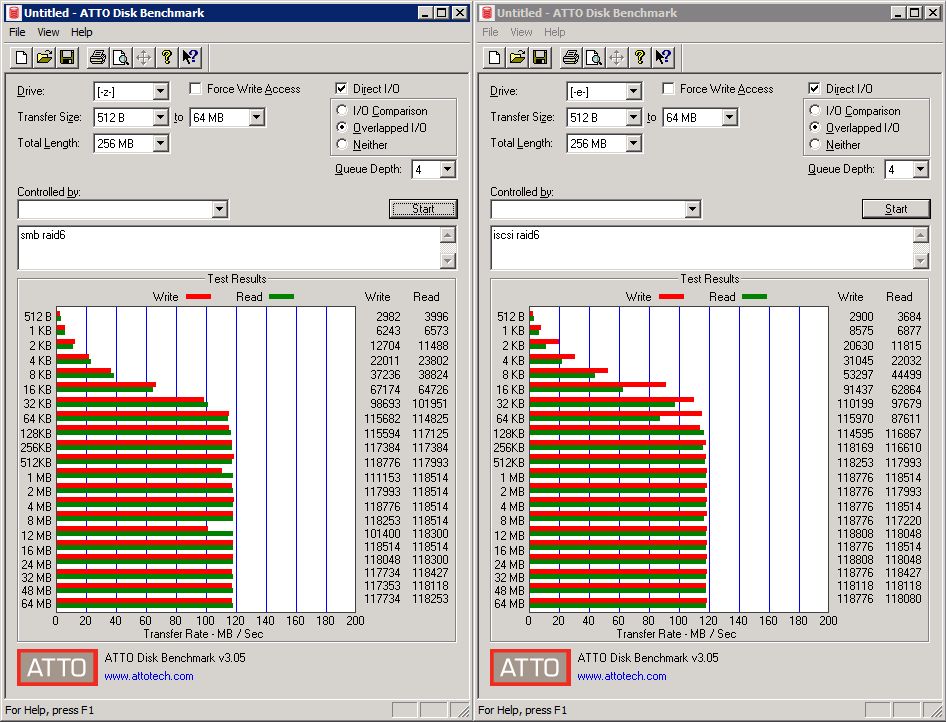The image size is (946, 722).
Task: Open www.attotech.com link in left window
Action: [149, 676]
